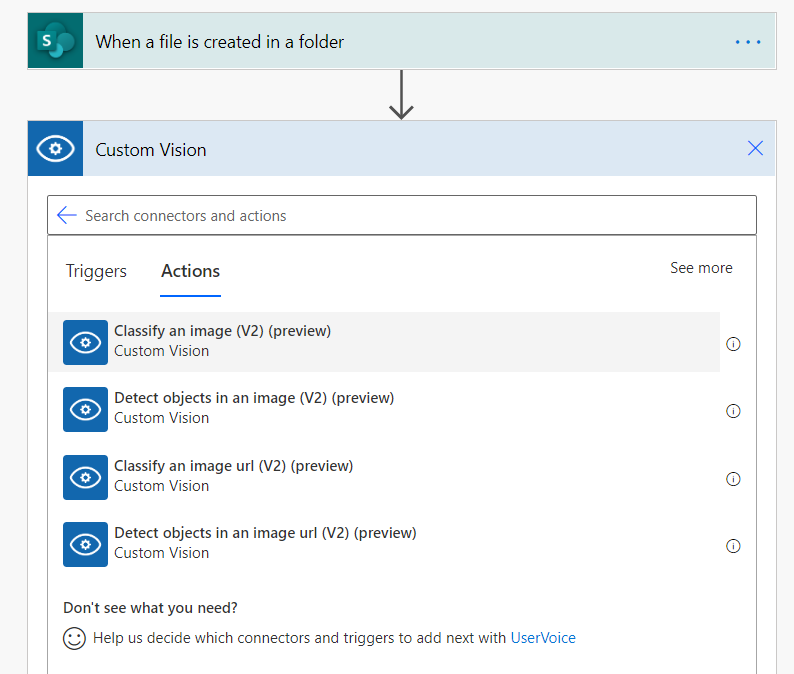The width and height of the screenshot is (794, 674).
Task: Switch to the Triggers tab
Action: pyautogui.click(x=96, y=271)
